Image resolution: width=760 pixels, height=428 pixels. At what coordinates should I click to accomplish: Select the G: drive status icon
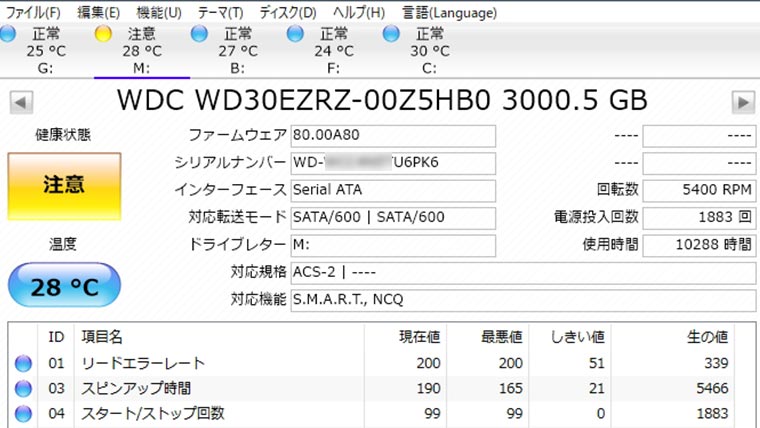pyautogui.click(x=8, y=34)
